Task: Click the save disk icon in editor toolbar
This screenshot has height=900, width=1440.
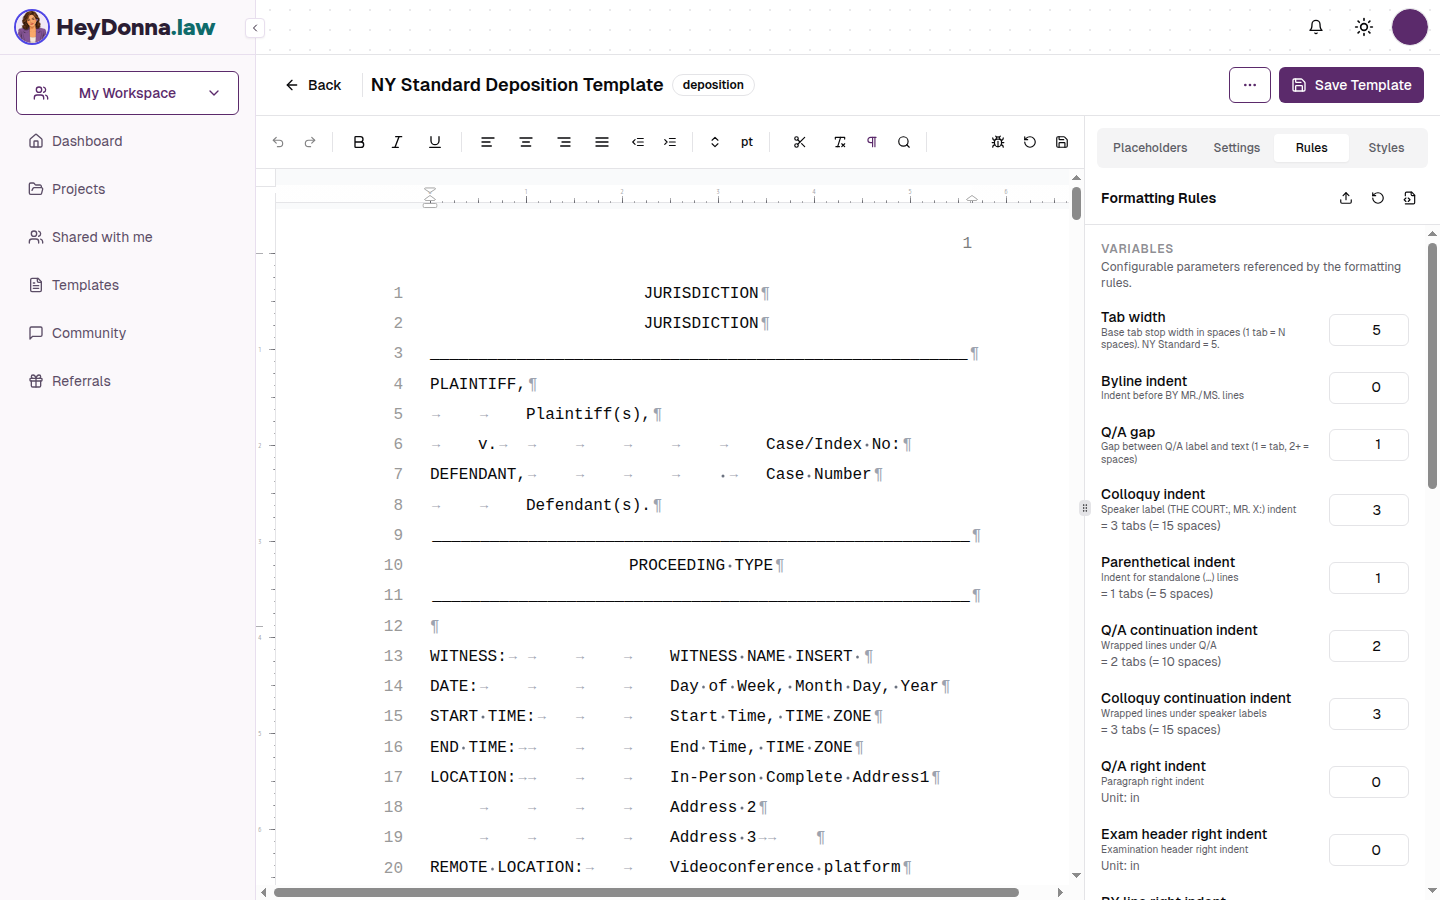Action: pyautogui.click(x=1062, y=142)
